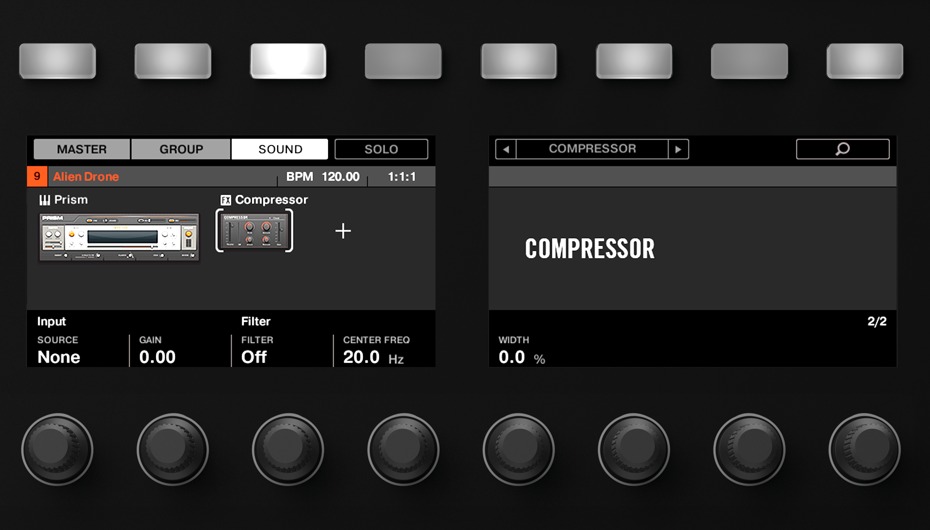Toggle the Filter Off parameter
Image resolution: width=930 pixels, height=530 pixels.
(x=254, y=357)
